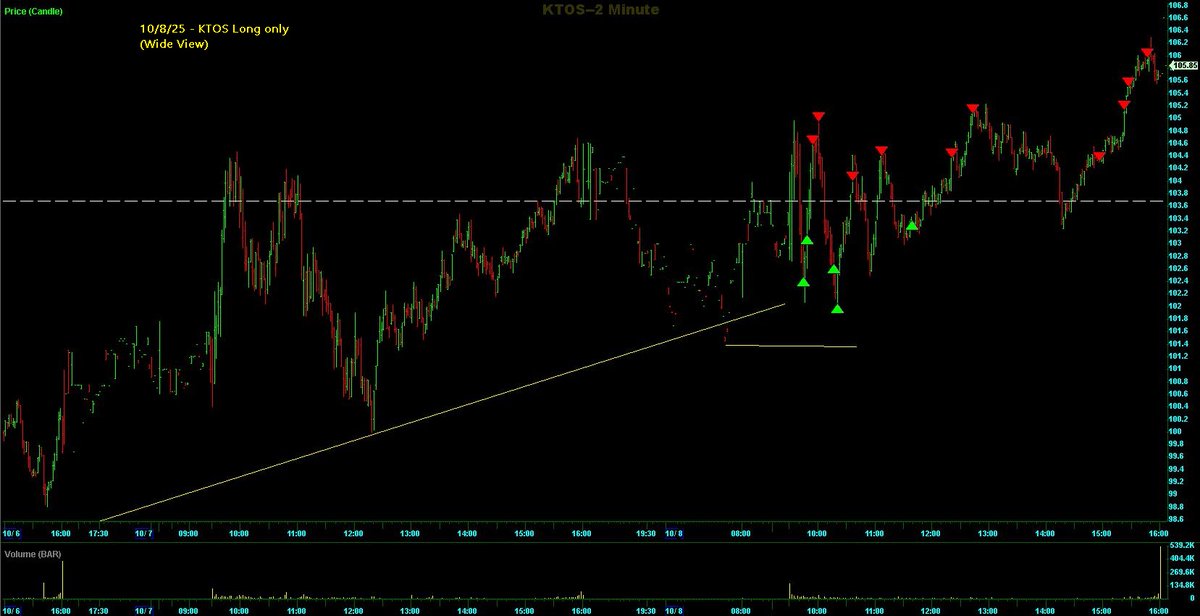This screenshot has width=1200, height=616.
Task: Click the 105 price axis label
Action: click(x=1176, y=117)
